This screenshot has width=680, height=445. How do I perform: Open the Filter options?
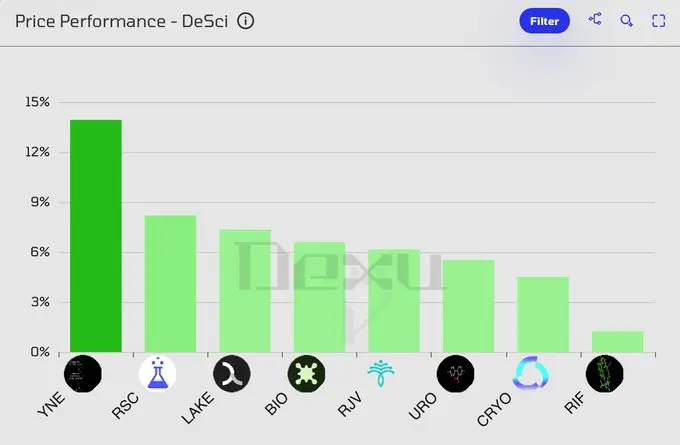pyautogui.click(x=544, y=21)
